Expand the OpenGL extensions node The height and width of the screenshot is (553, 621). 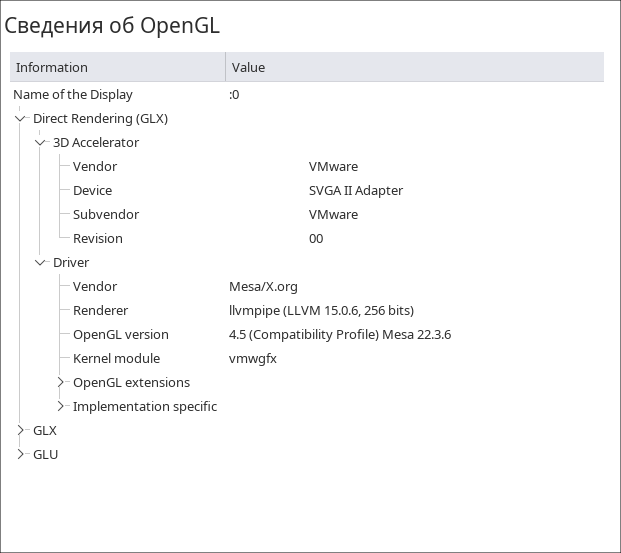[61, 383]
